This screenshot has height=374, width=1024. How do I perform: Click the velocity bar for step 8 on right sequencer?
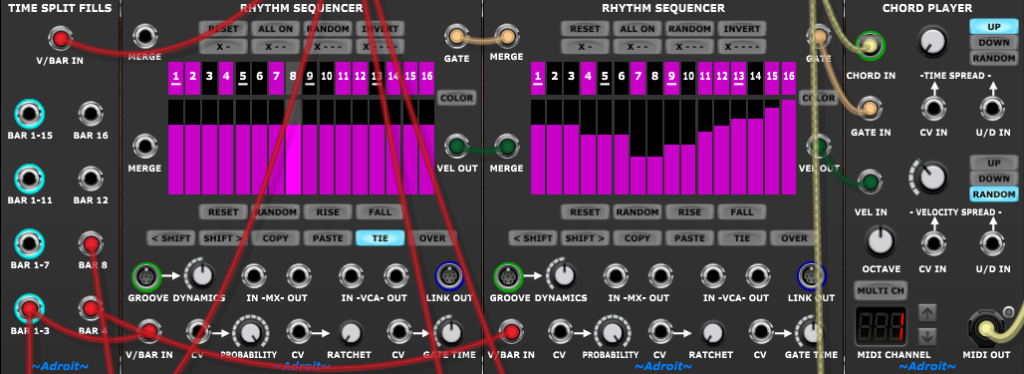pos(654,148)
